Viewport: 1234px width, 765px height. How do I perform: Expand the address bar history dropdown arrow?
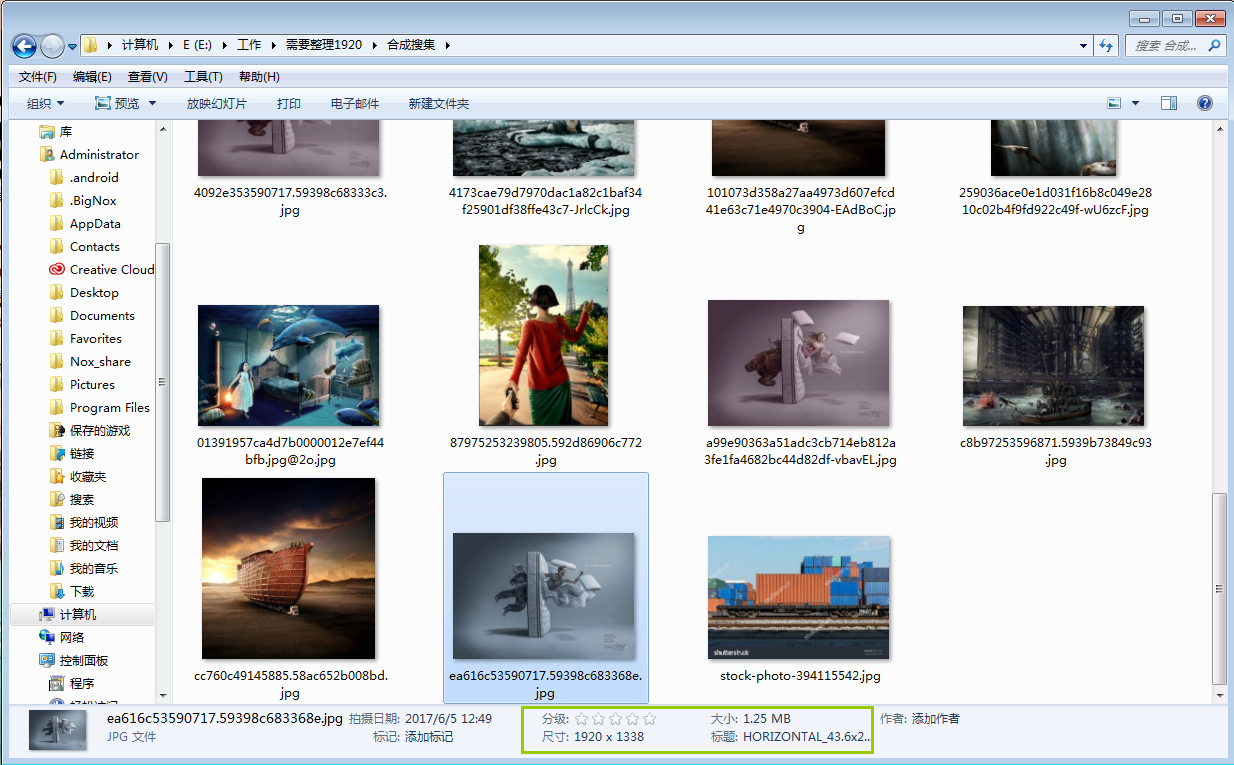click(x=1084, y=46)
